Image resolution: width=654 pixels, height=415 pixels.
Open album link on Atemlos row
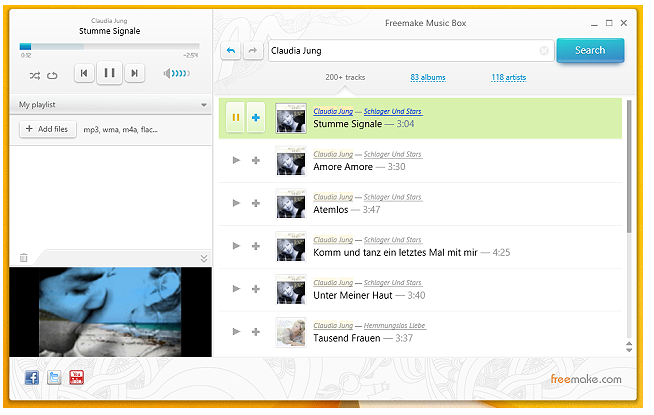[x=393, y=197]
